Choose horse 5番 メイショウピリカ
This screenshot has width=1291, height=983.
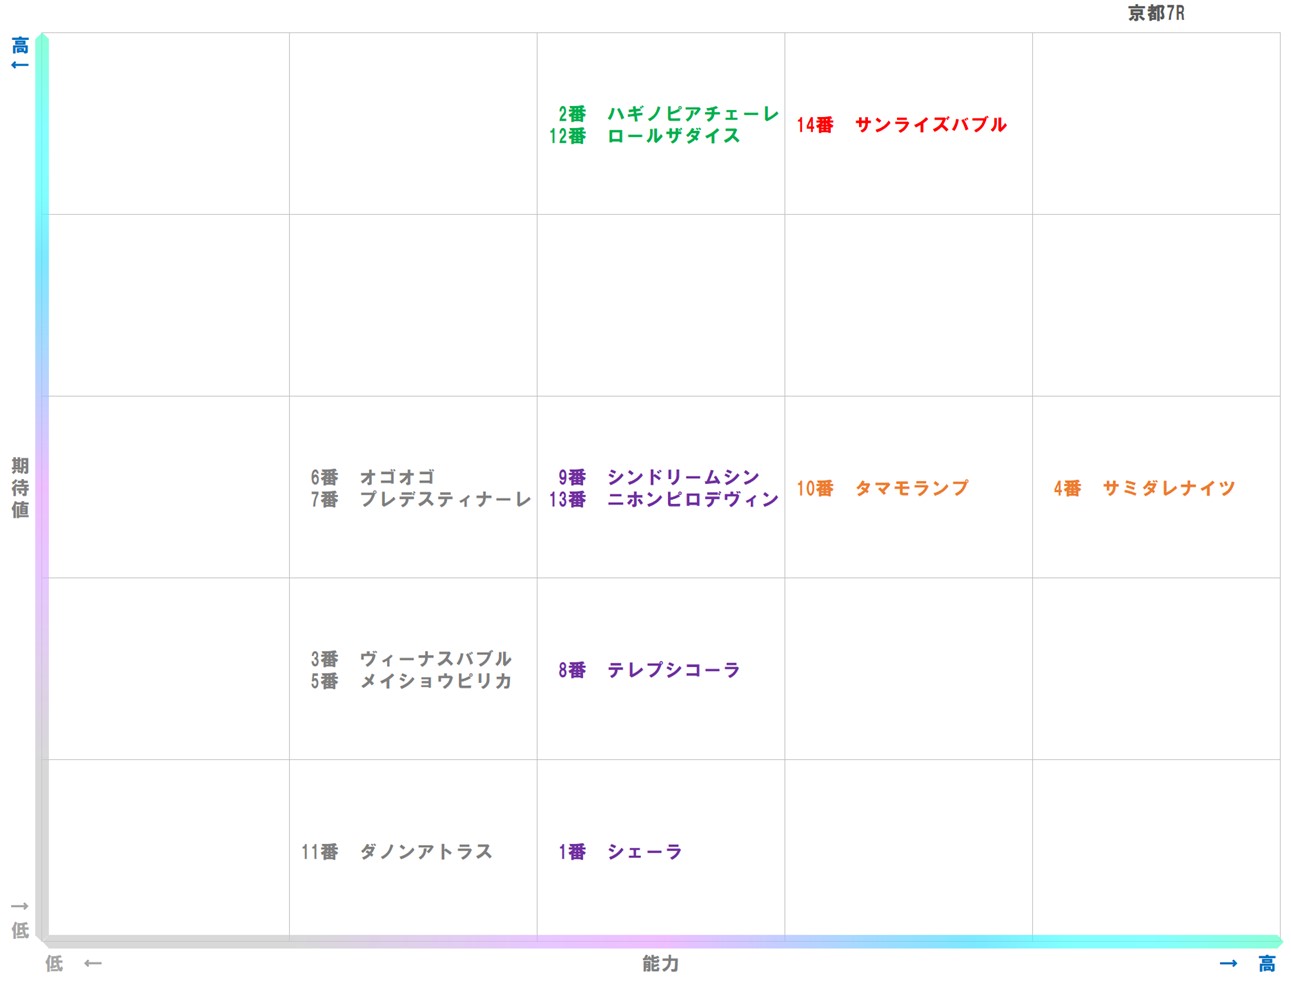tap(410, 681)
